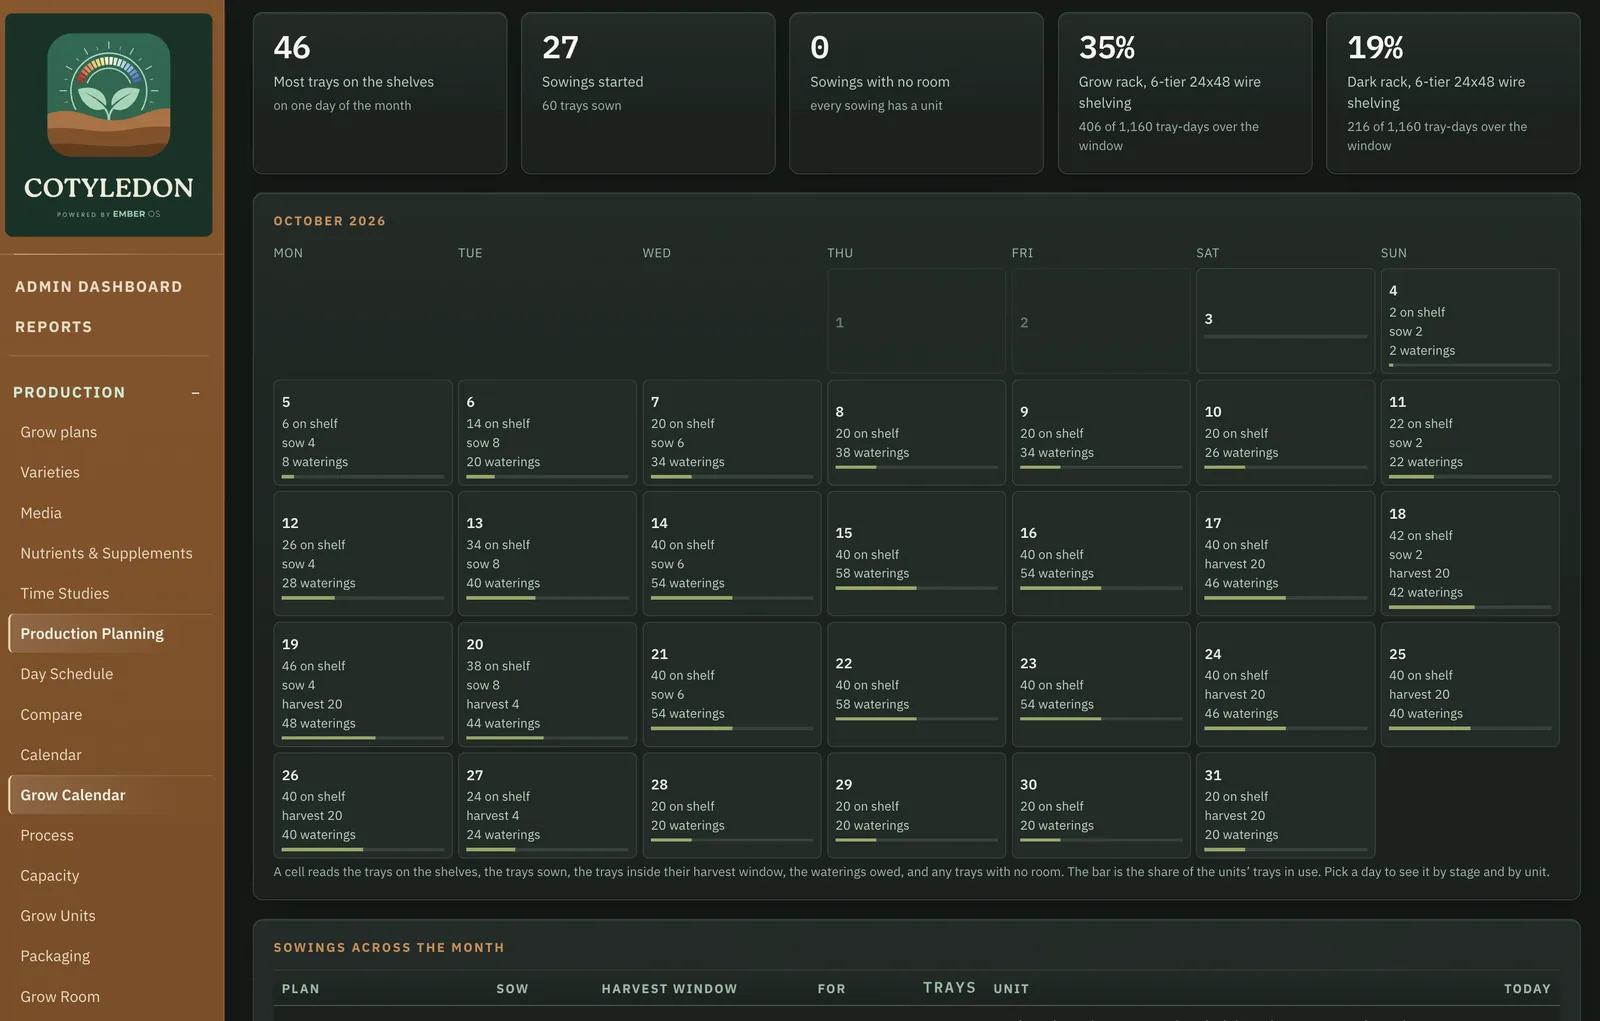Image resolution: width=1600 pixels, height=1021 pixels.
Task: Open the Varieties page
Action: (x=50, y=472)
